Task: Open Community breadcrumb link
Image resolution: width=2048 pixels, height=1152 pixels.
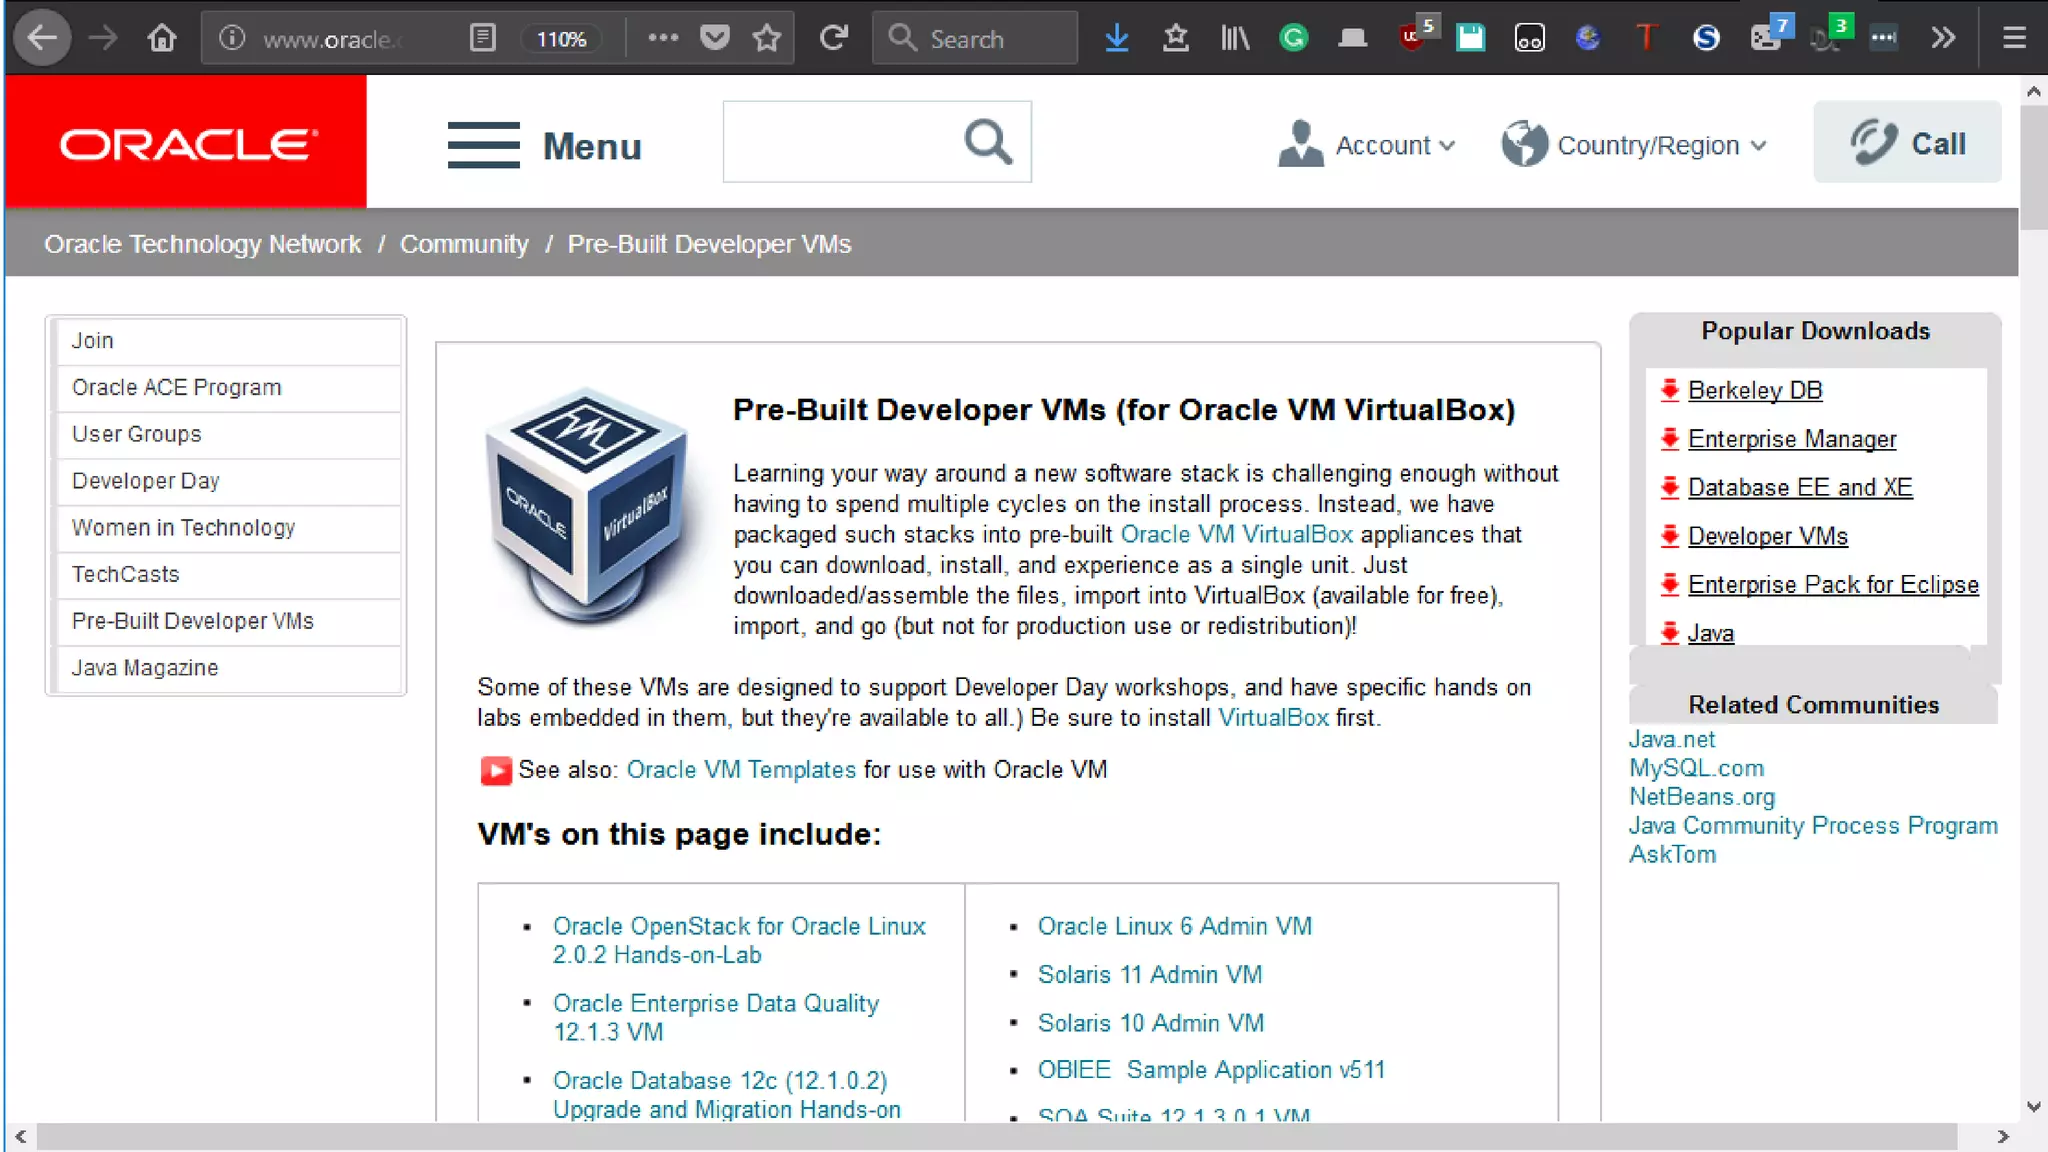Action: [x=464, y=244]
